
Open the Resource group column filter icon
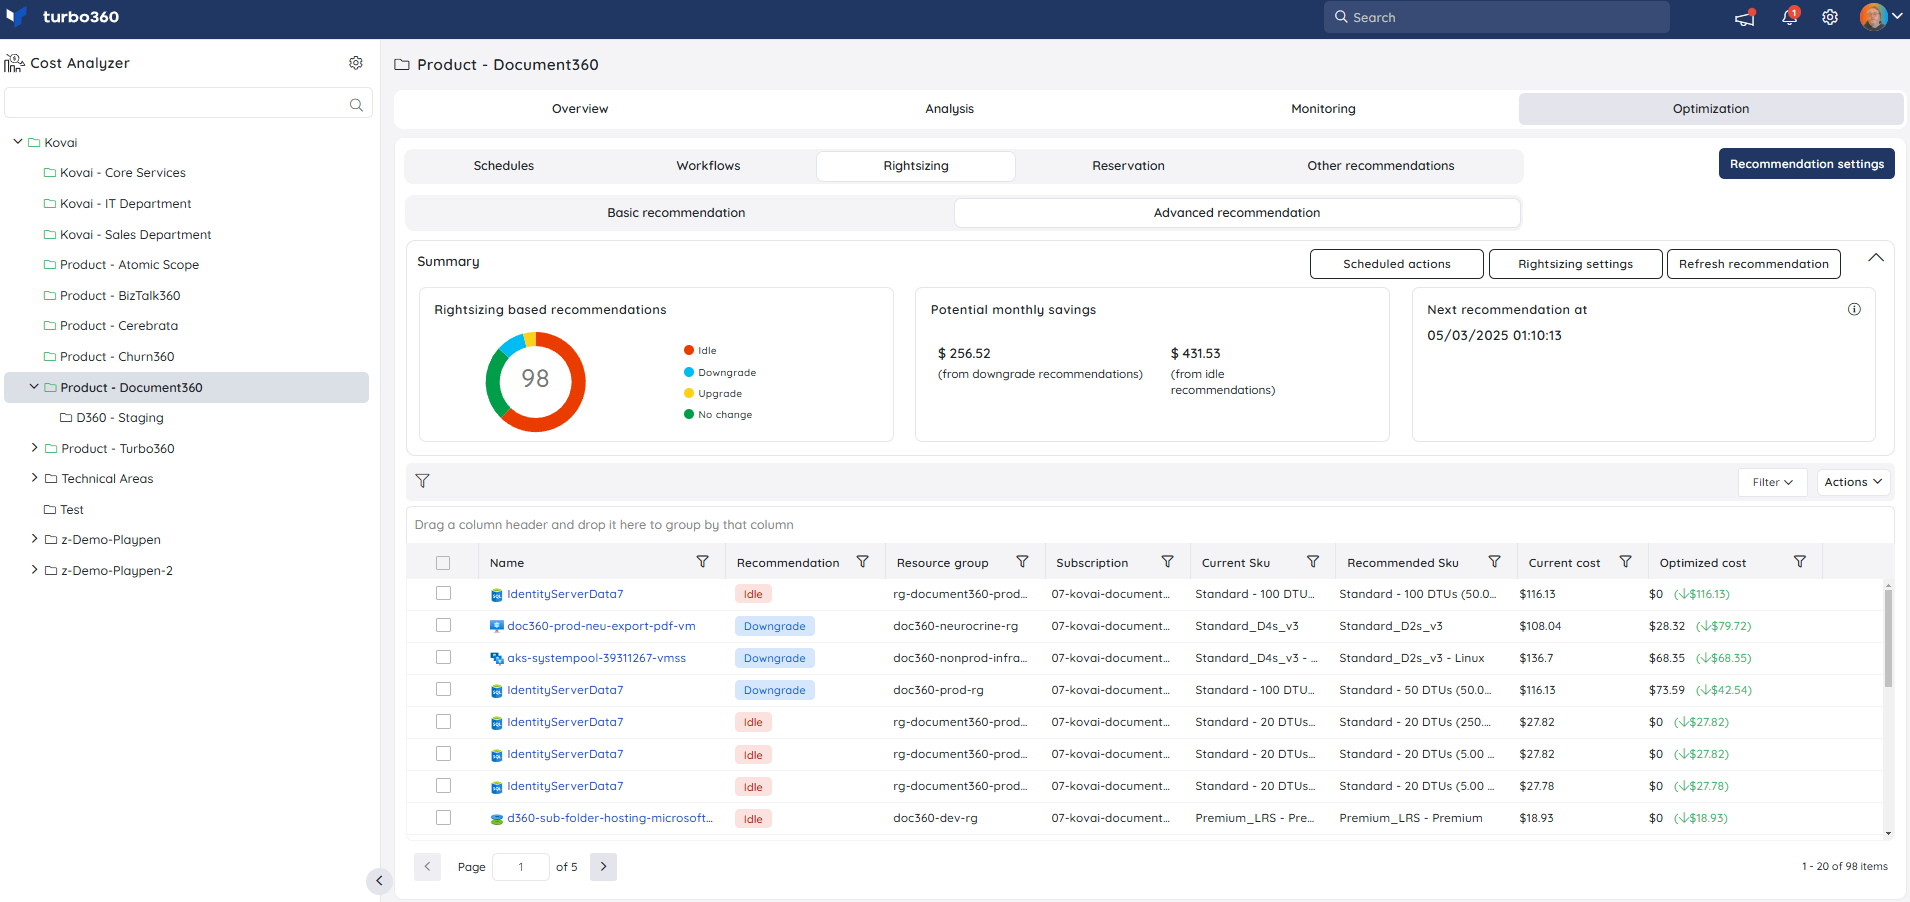point(1022,562)
